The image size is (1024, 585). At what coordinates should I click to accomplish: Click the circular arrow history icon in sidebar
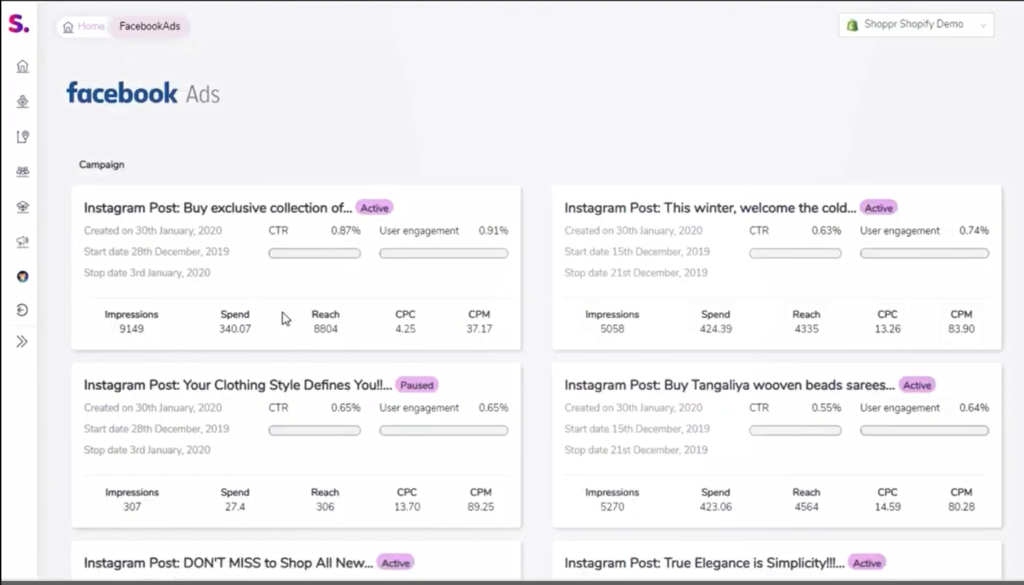click(x=22, y=310)
